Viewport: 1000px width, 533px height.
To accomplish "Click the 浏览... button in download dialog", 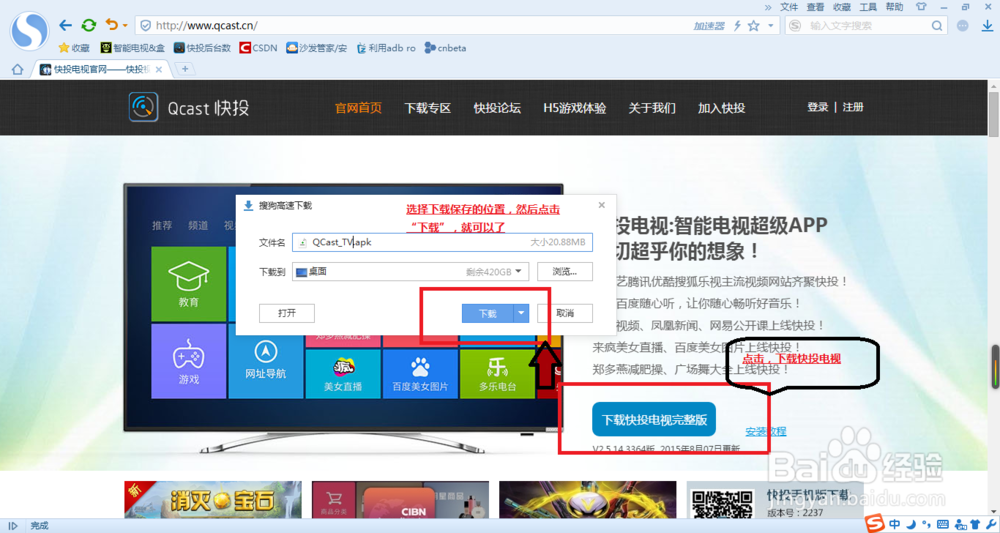I will coord(564,272).
